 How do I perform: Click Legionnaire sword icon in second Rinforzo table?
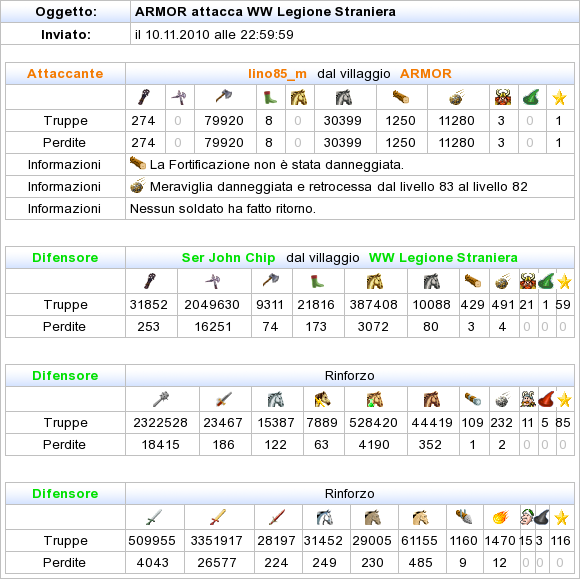coord(154,517)
